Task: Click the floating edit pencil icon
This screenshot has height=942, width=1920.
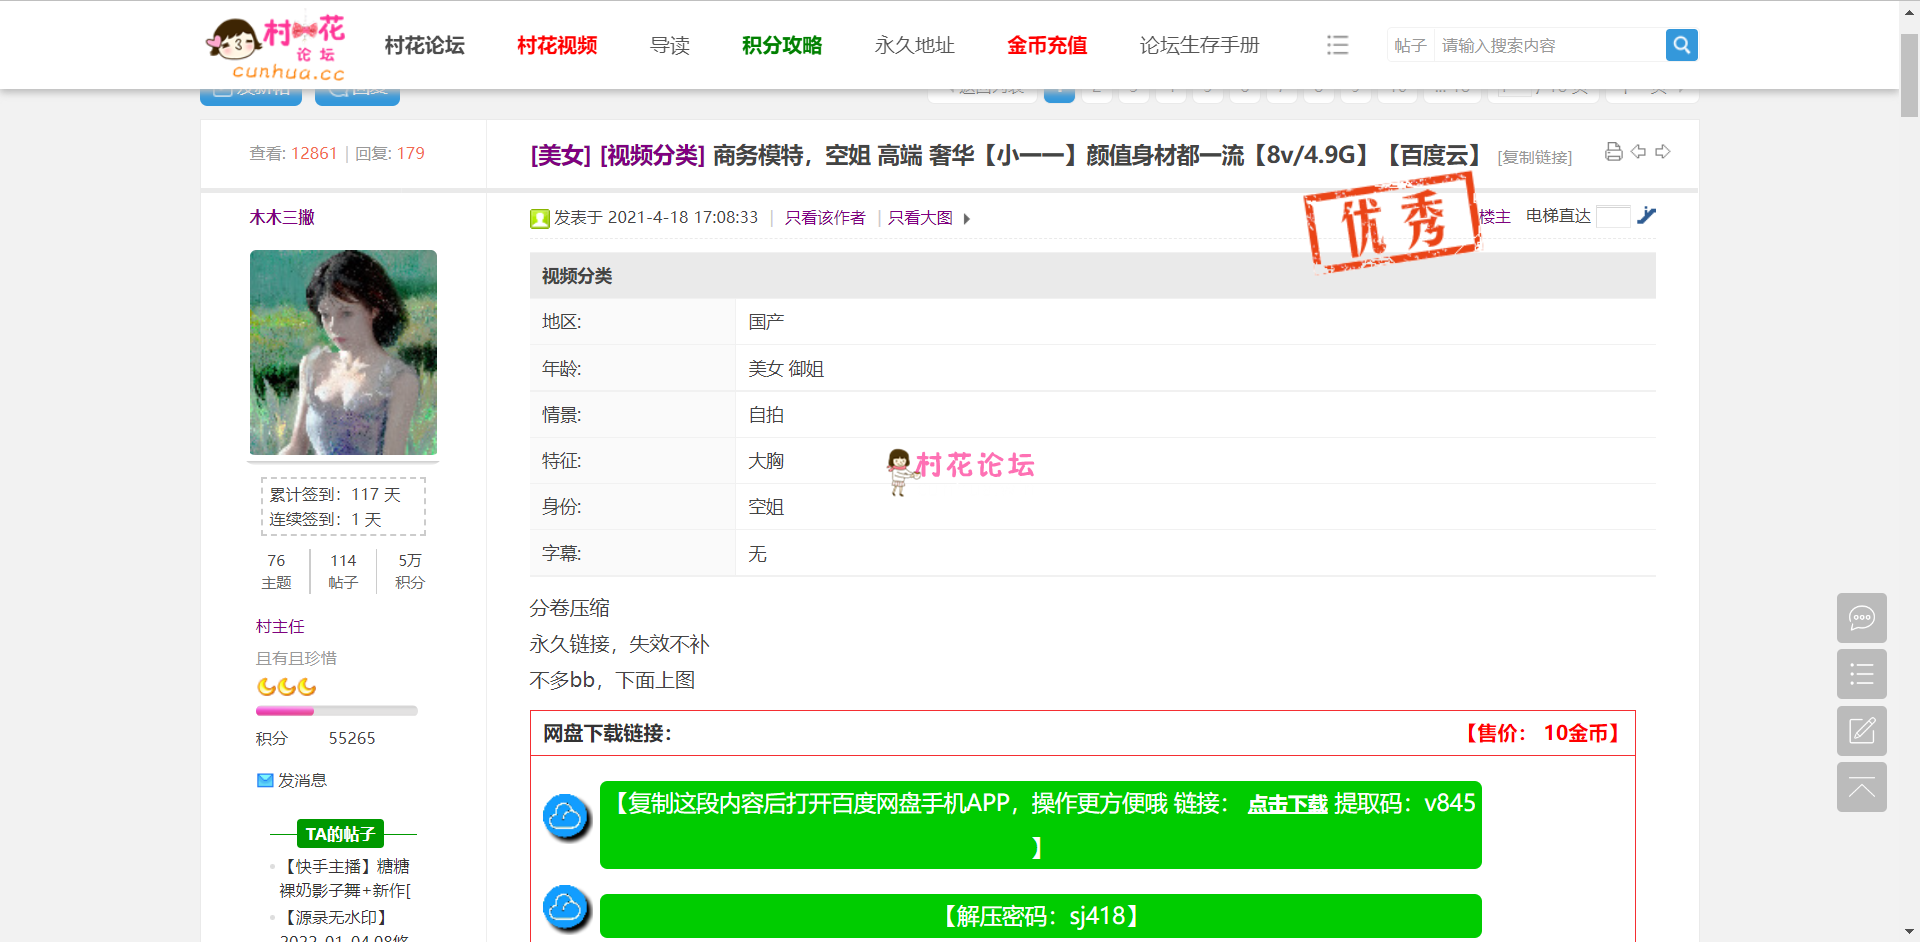Action: coord(1861,731)
